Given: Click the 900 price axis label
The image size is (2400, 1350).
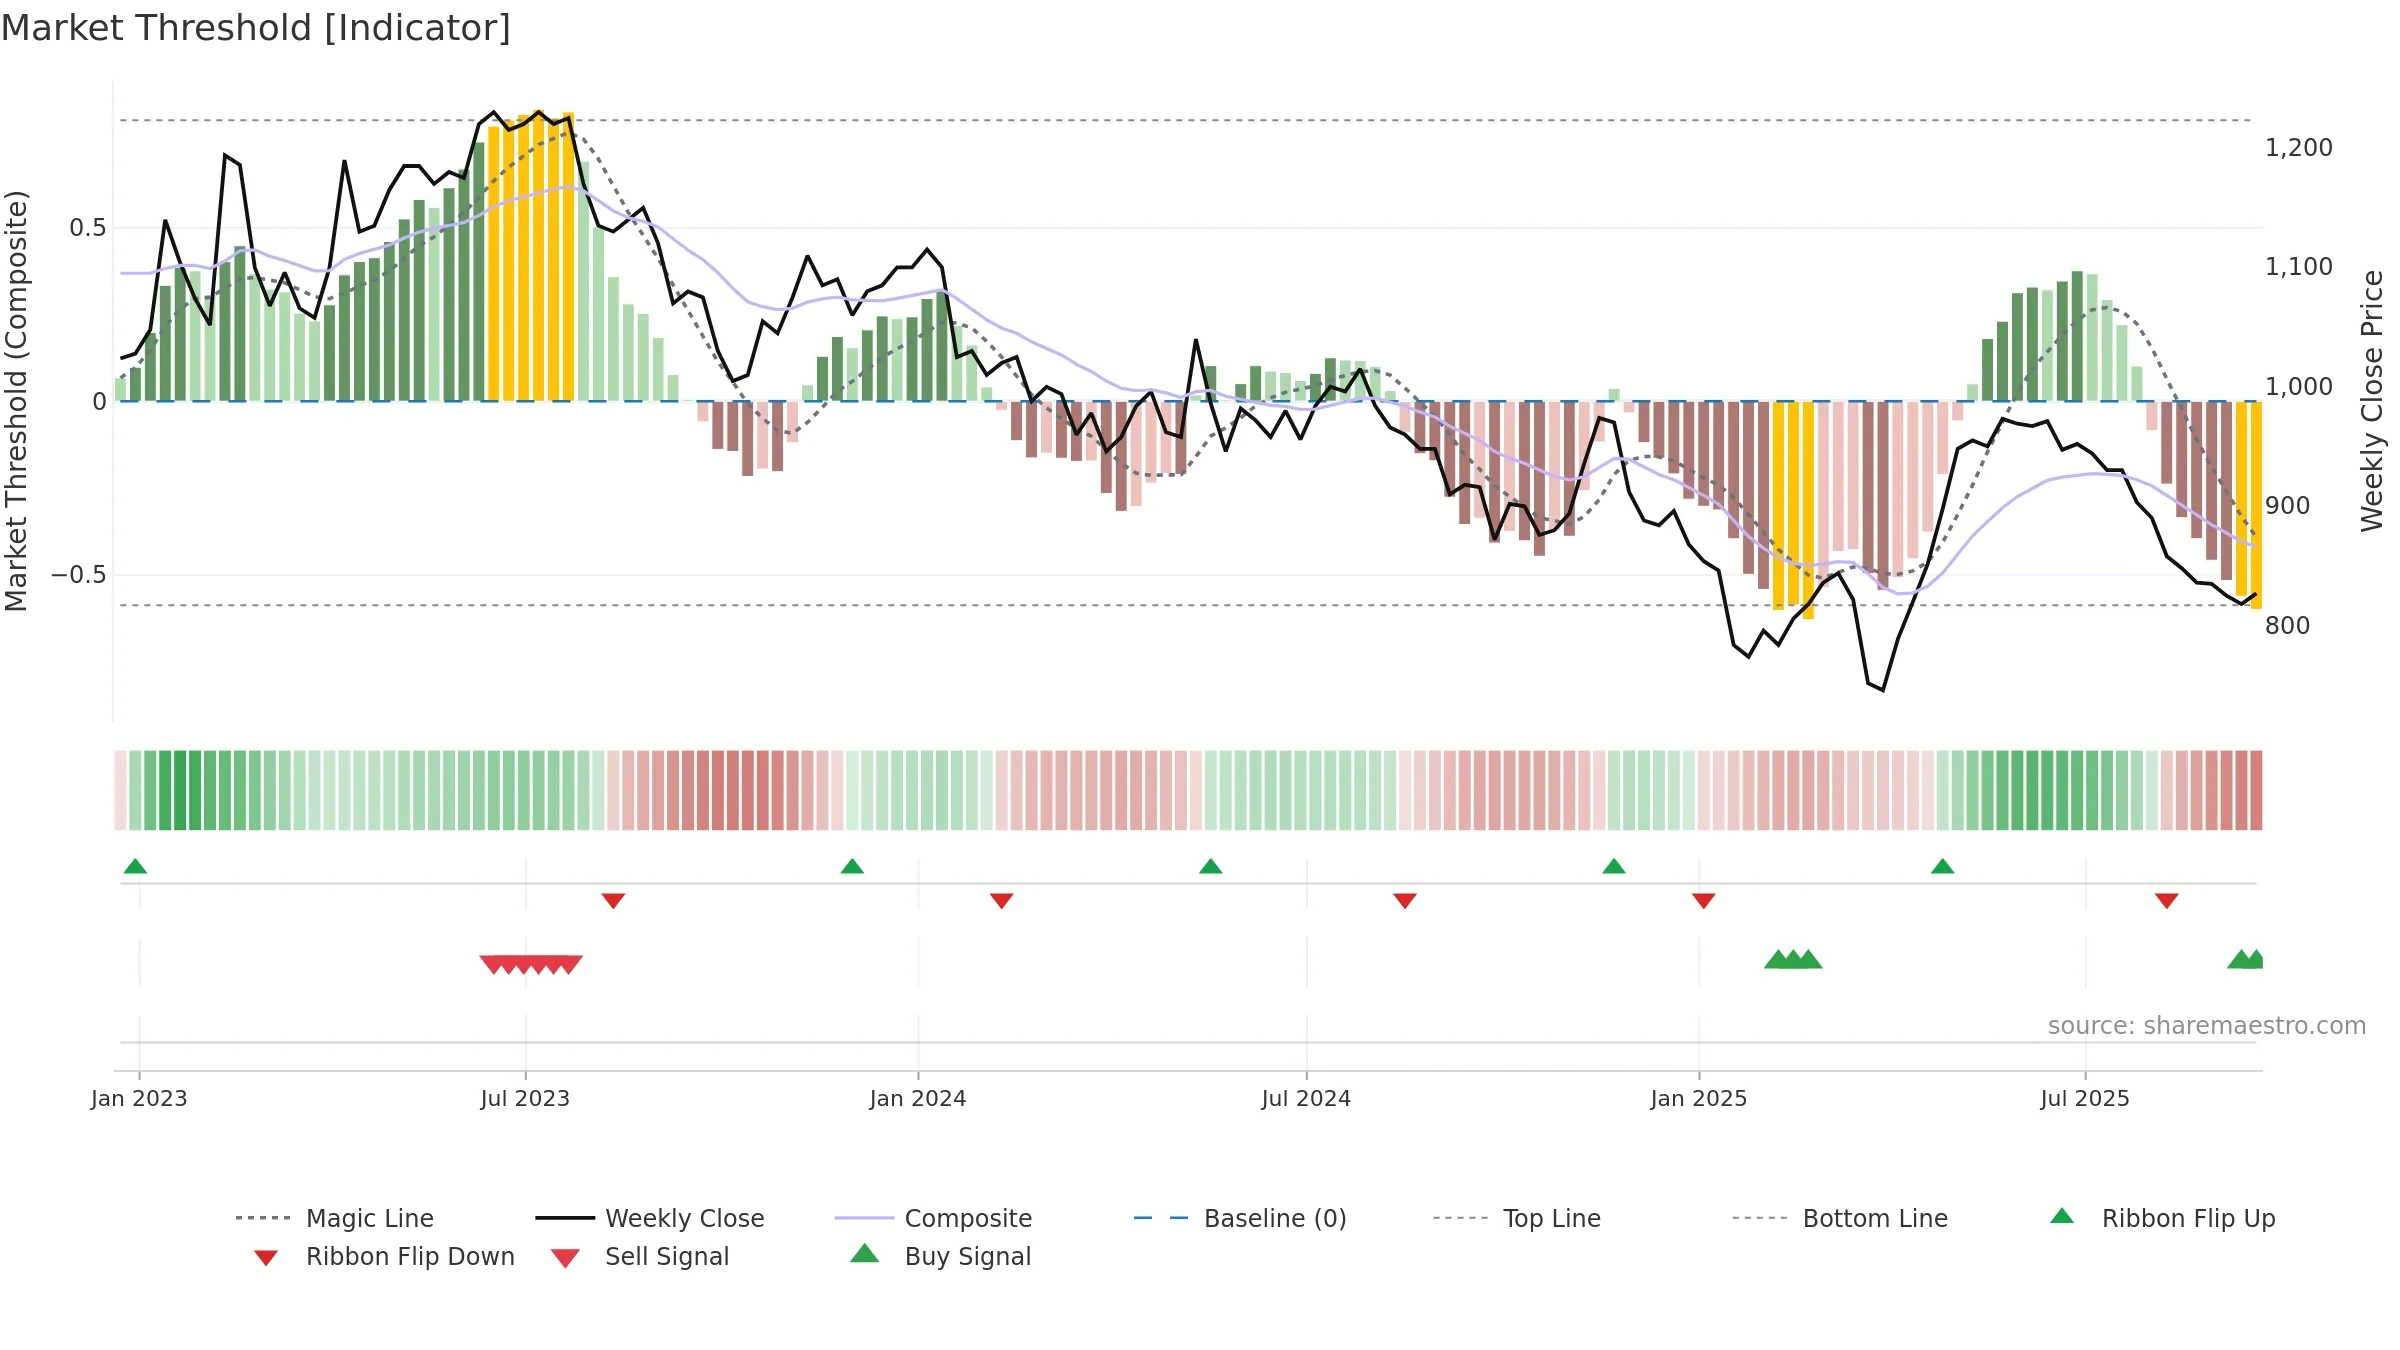Looking at the screenshot, I should (x=2288, y=506).
